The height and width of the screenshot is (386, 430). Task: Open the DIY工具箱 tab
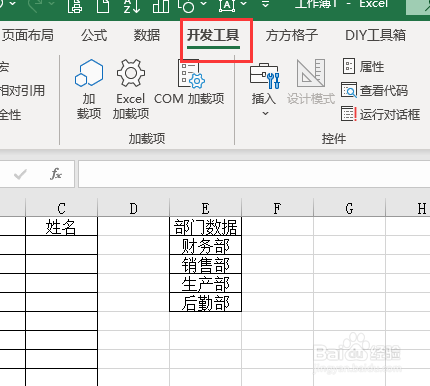tap(375, 35)
